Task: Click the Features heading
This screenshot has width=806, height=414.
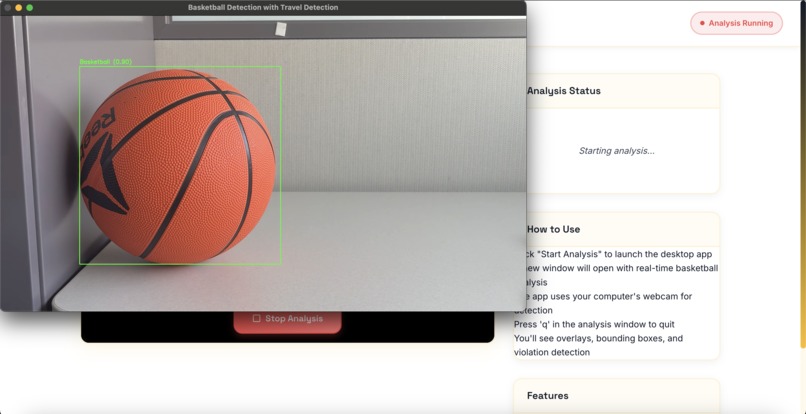Action: pyautogui.click(x=547, y=396)
